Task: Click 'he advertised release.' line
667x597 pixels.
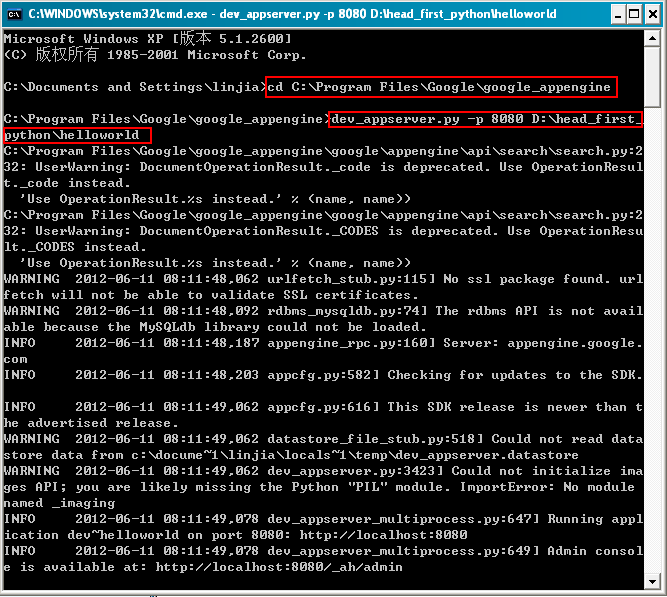Action: [91, 423]
